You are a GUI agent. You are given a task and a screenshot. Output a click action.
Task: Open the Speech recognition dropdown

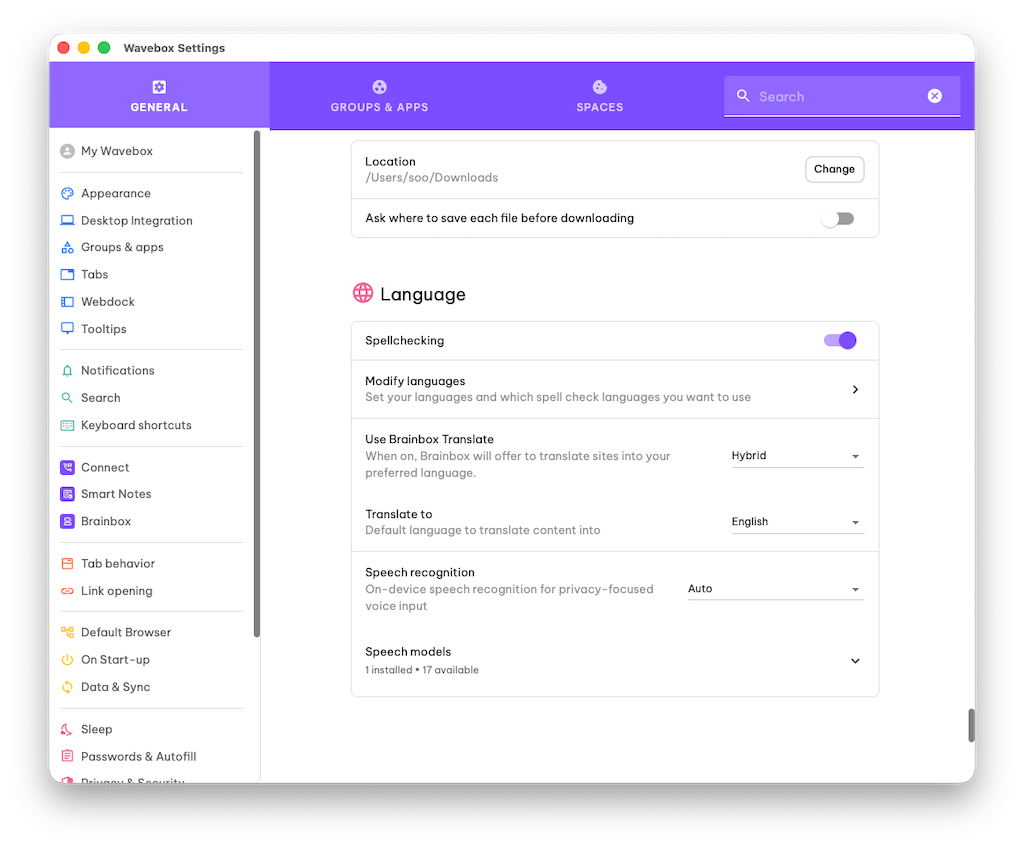[x=775, y=588]
